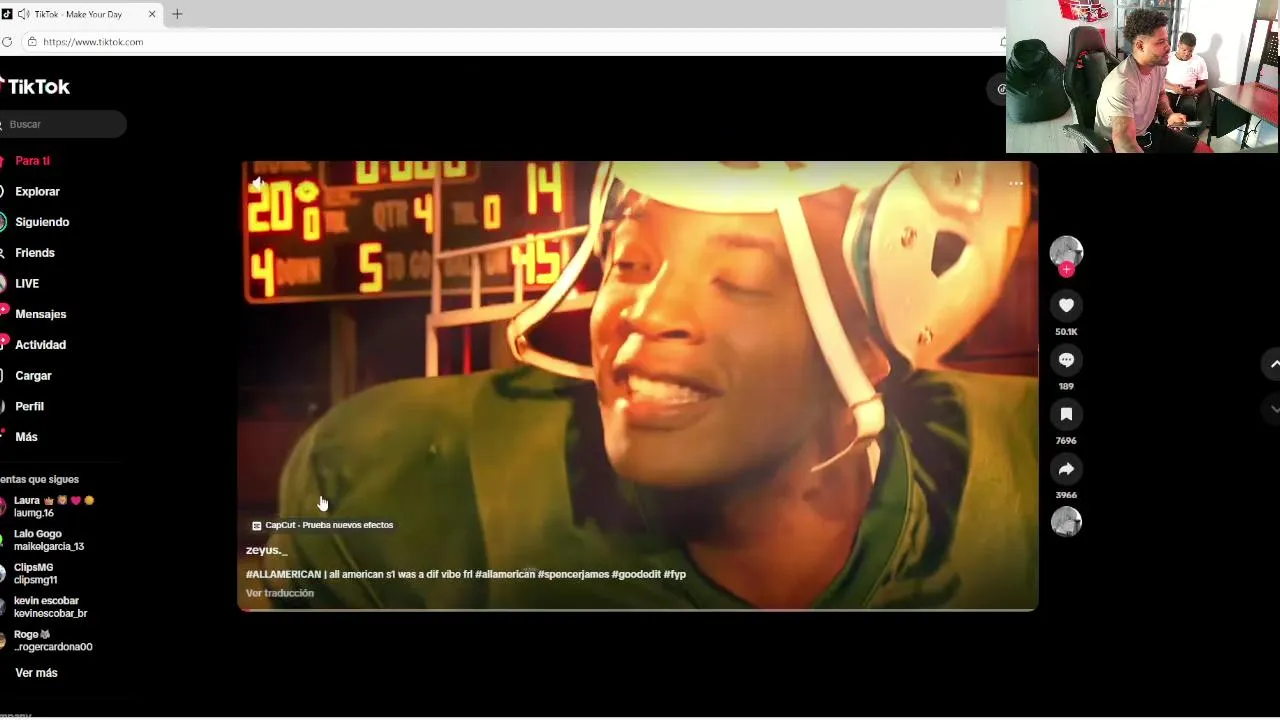The height and width of the screenshot is (720, 1280).
Task: Open Explorar section
Action: pyautogui.click(x=37, y=191)
